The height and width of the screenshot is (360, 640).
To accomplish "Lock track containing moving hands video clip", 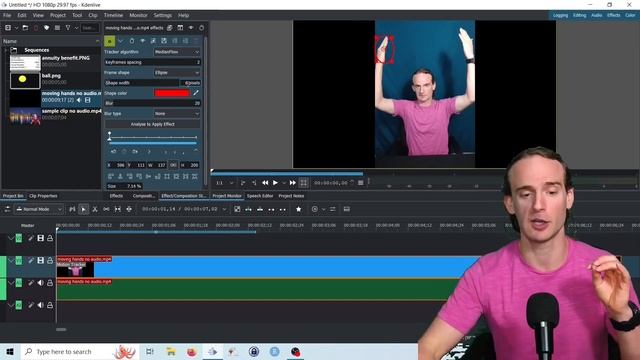I will (50, 260).
